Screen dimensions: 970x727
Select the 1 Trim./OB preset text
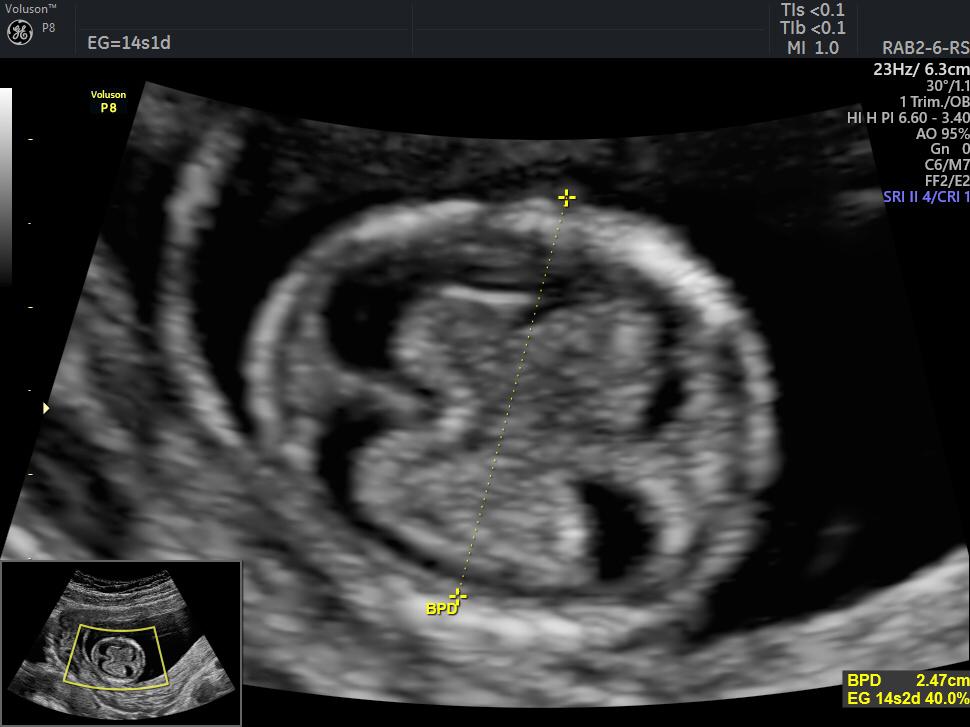point(934,102)
